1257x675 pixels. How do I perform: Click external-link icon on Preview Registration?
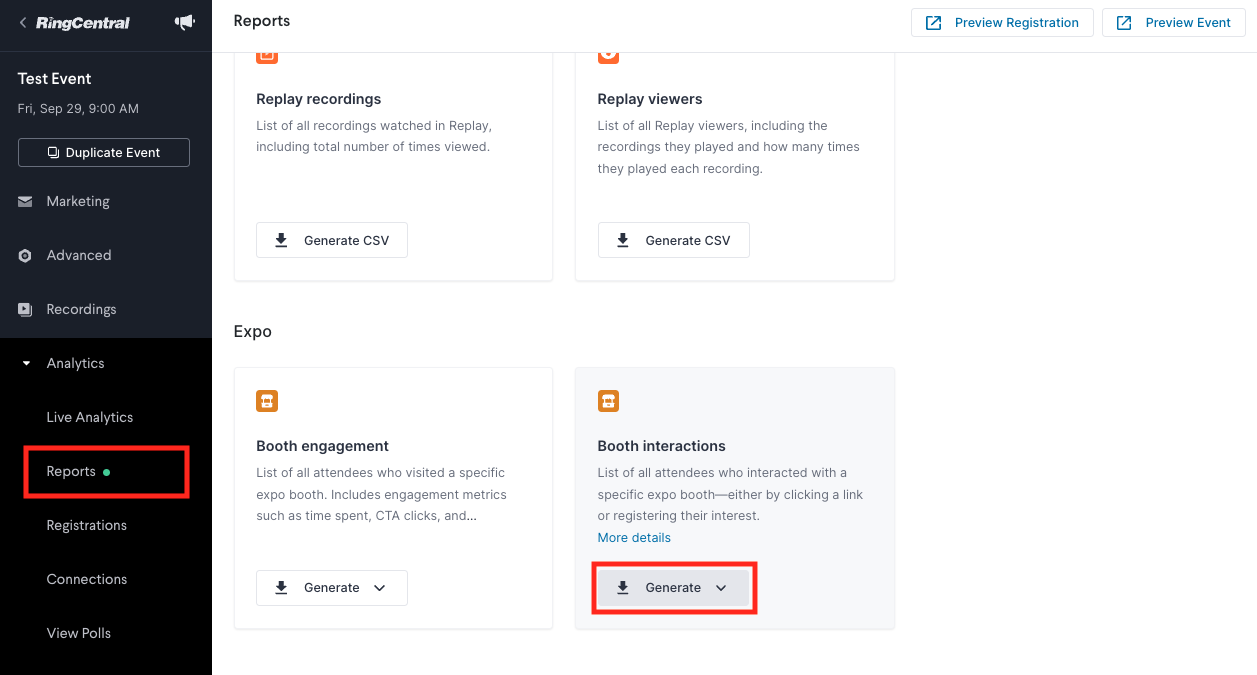pyautogui.click(x=934, y=23)
